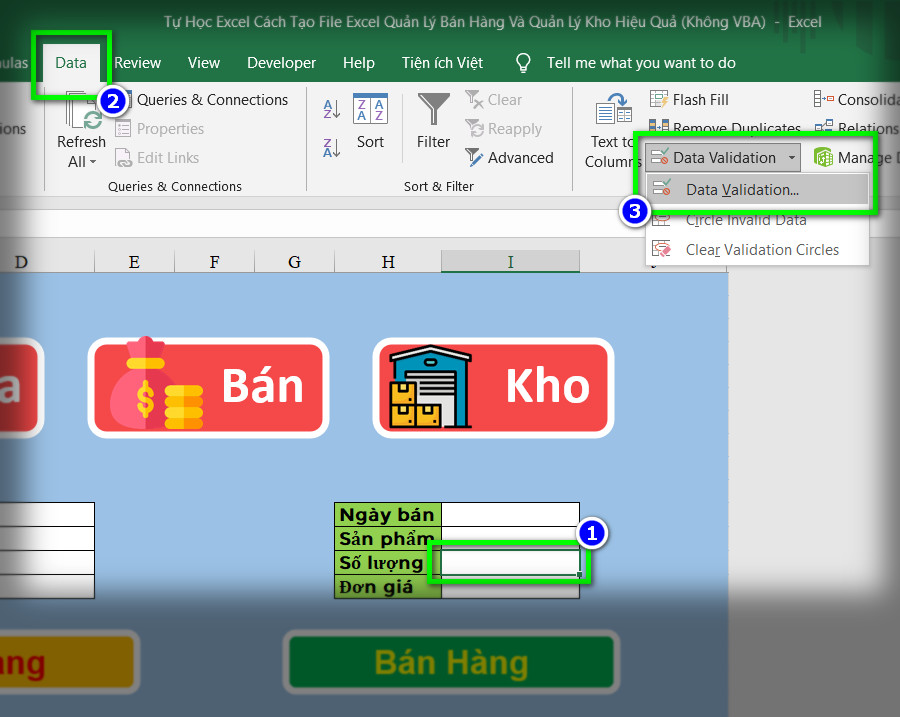Click the Consolidate command
Viewport: 900px width, 717px height.
coord(855,100)
